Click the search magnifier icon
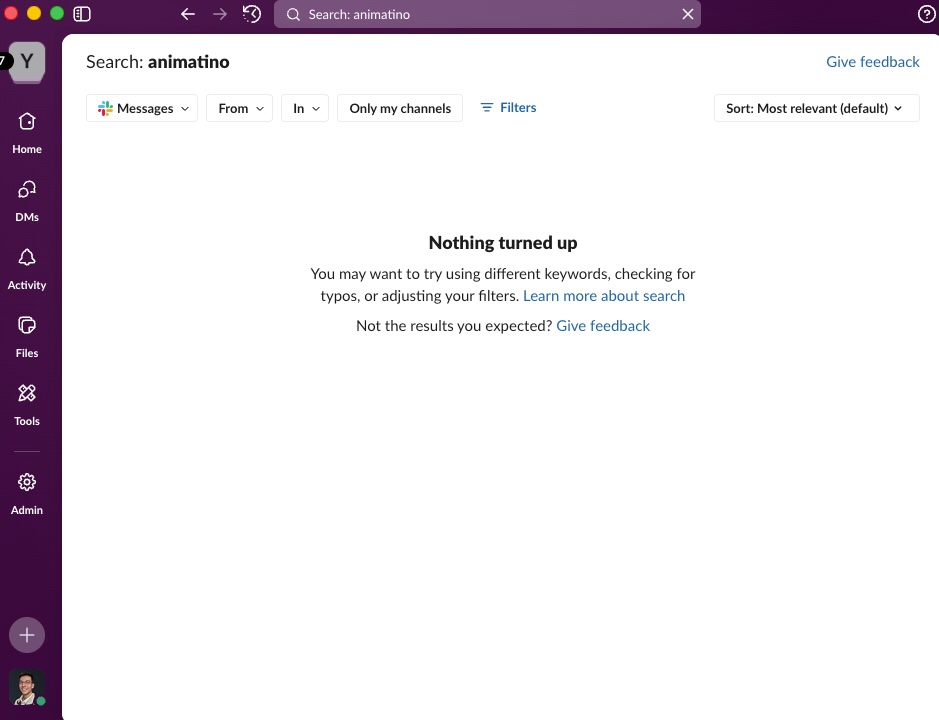 click(293, 14)
